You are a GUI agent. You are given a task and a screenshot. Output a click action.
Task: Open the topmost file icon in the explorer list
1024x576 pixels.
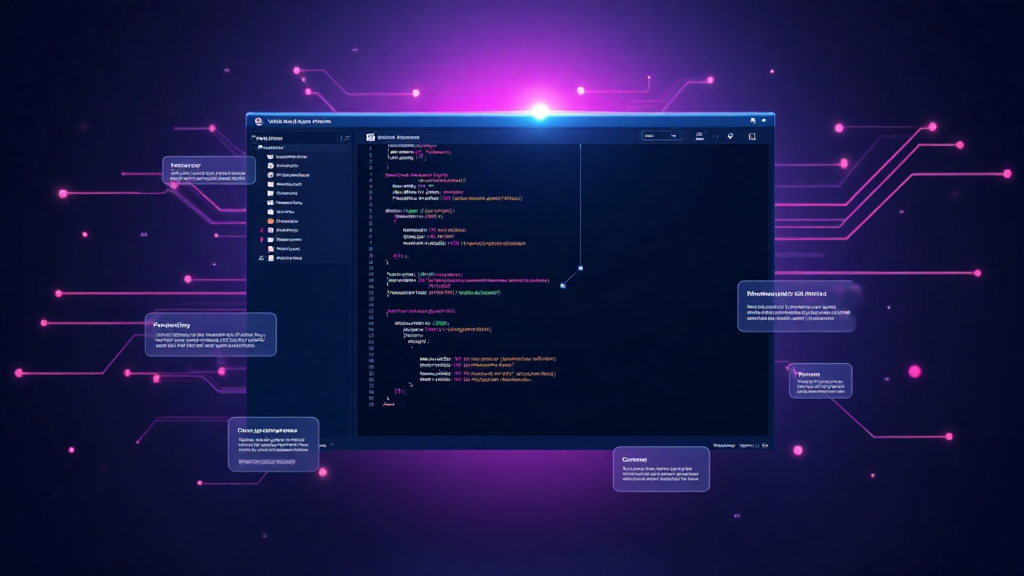pos(272,157)
